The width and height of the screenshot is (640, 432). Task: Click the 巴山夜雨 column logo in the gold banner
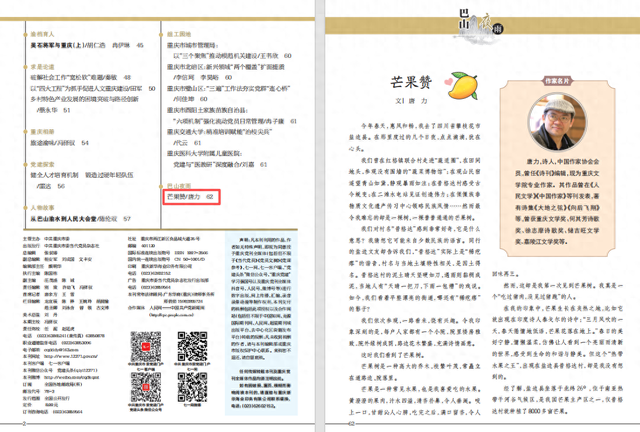(480, 25)
